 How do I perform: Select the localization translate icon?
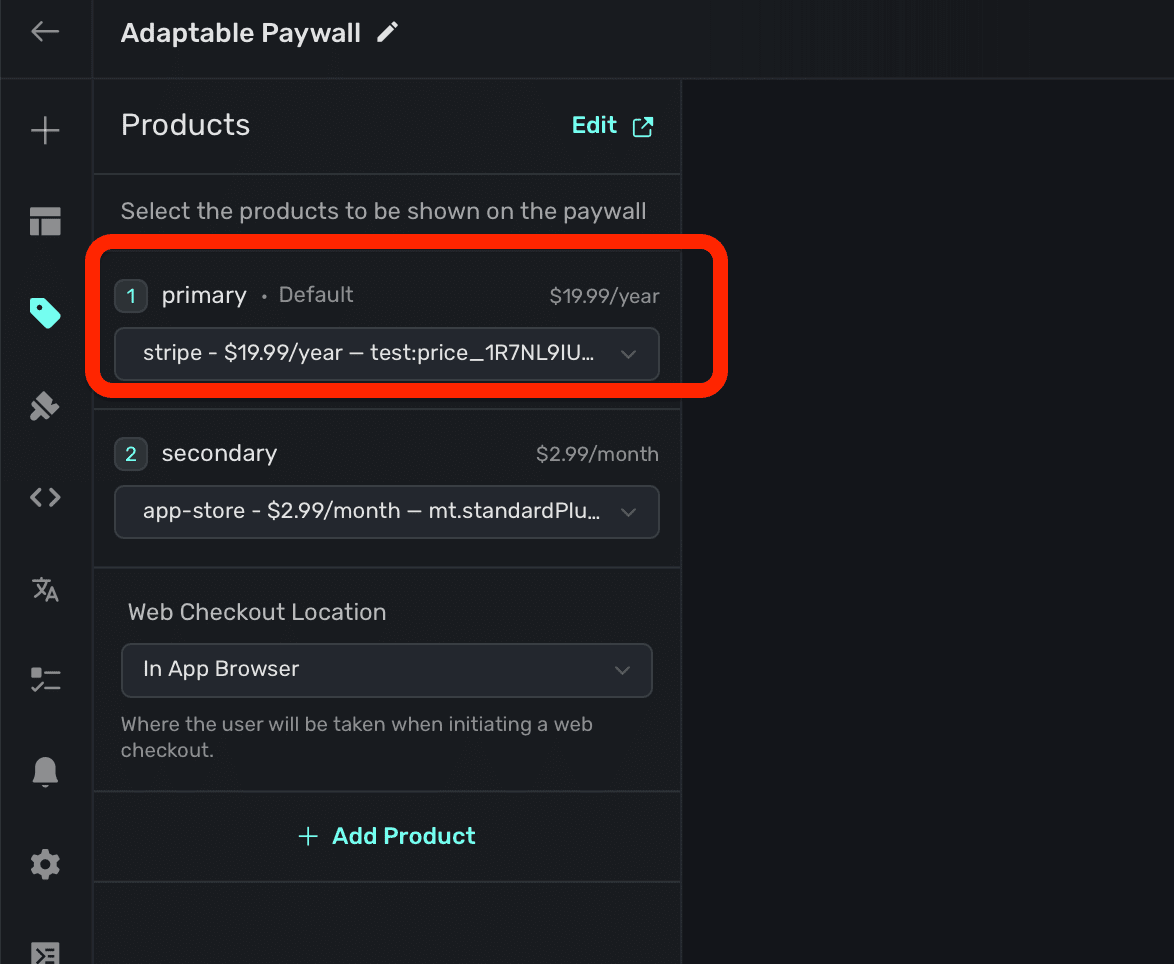click(45, 589)
